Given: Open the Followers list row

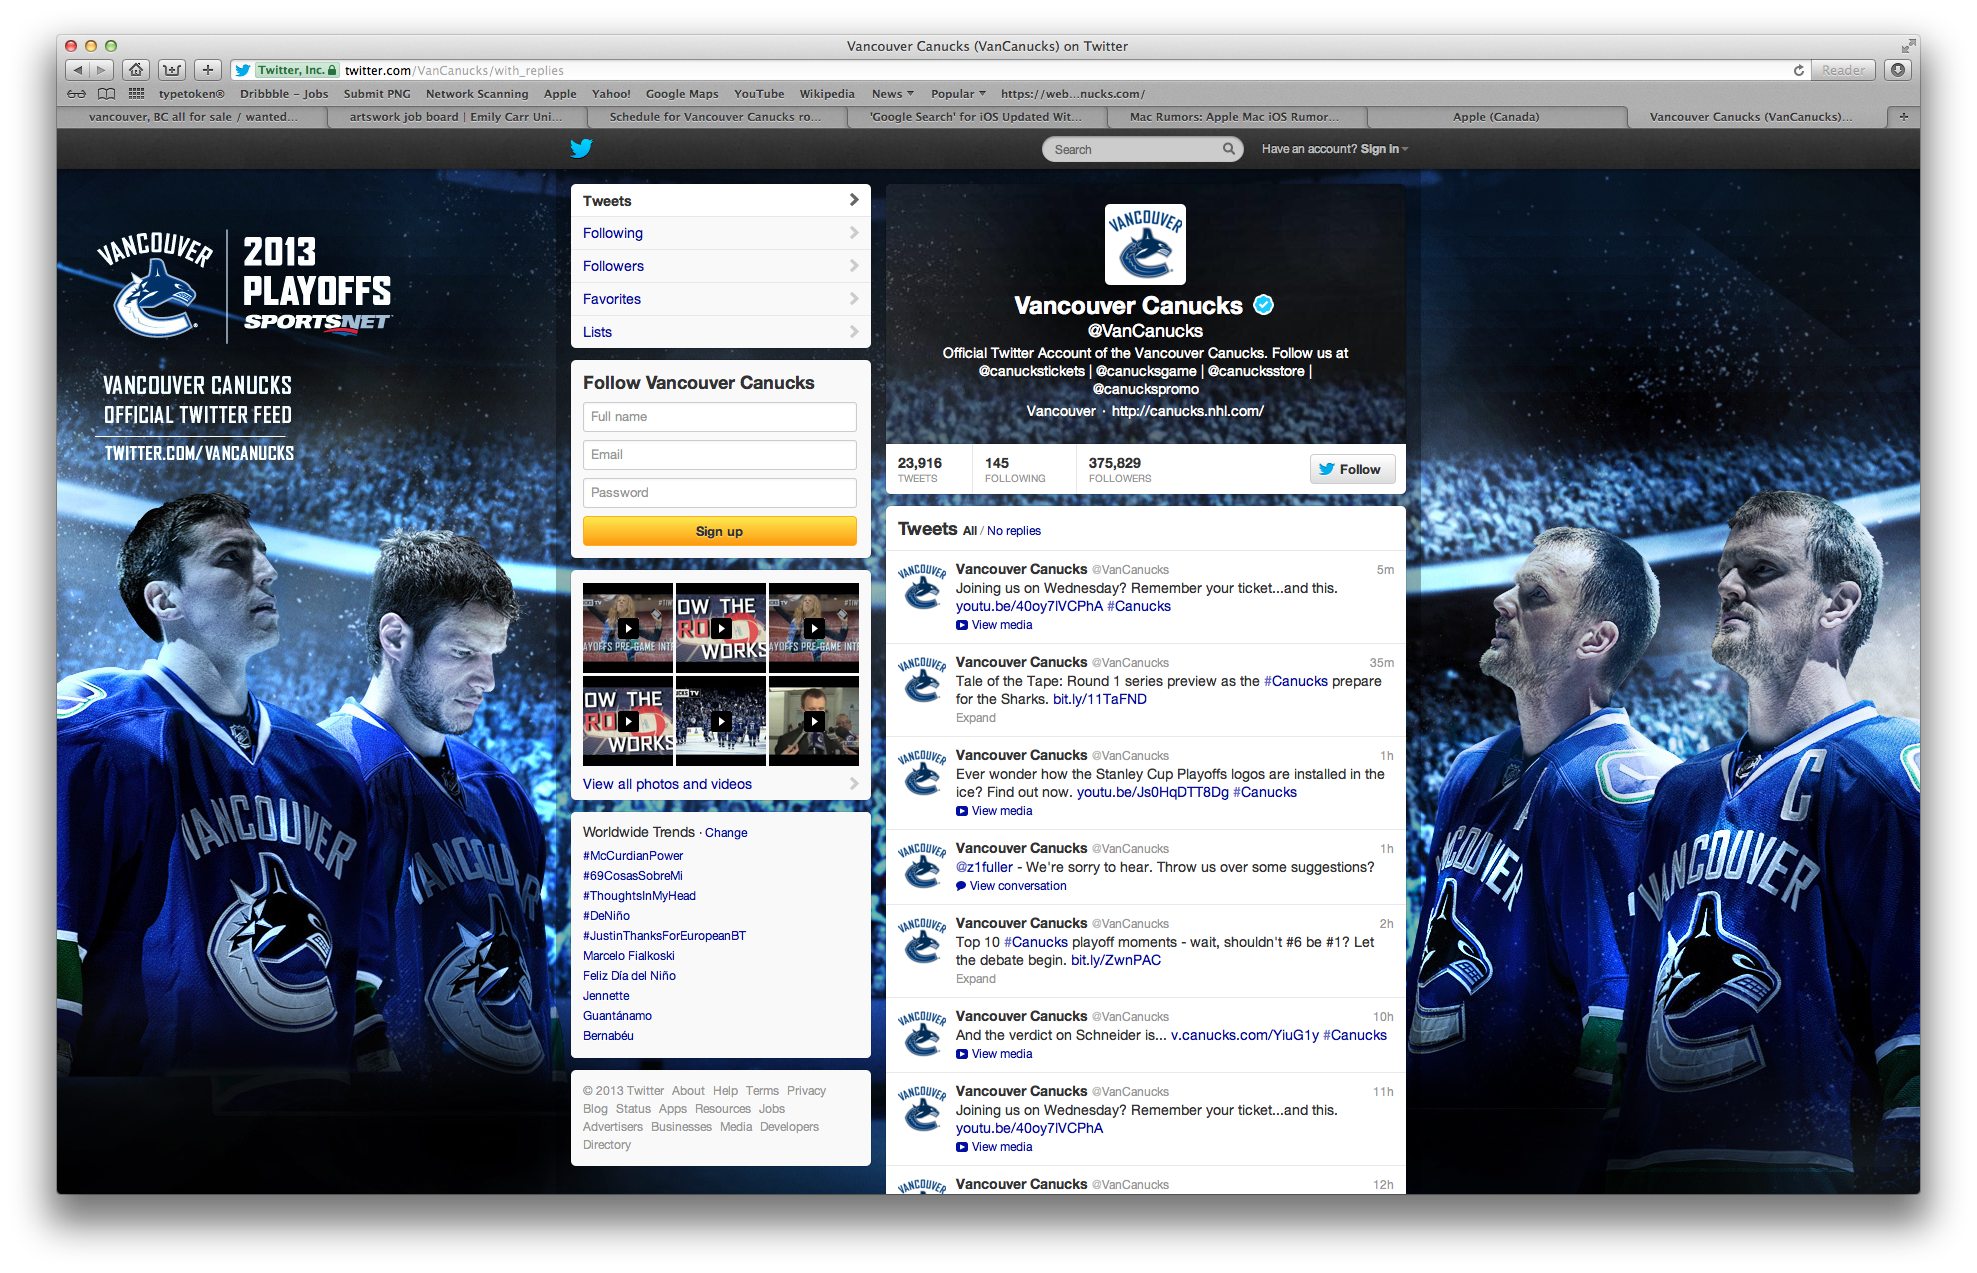Looking at the screenshot, I should tap(720, 266).
